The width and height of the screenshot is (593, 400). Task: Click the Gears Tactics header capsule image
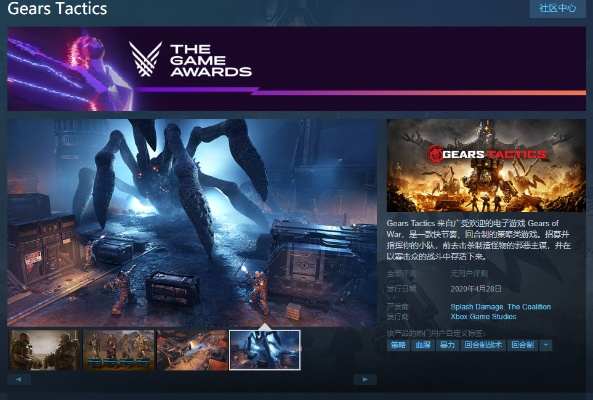point(486,166)
